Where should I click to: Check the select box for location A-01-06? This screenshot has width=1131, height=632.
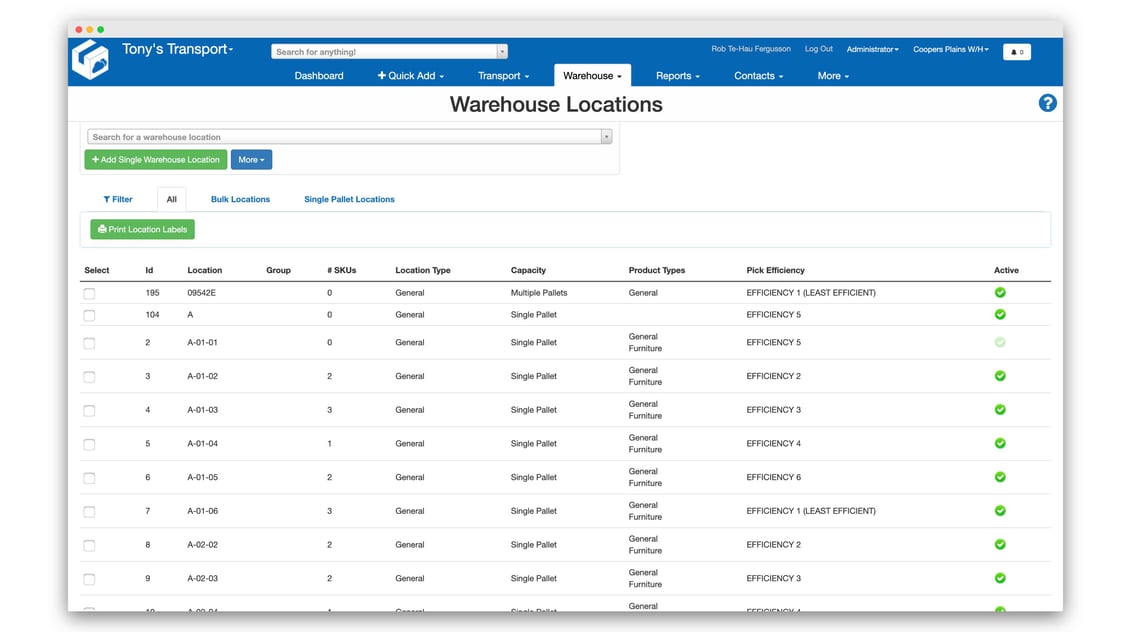[89, 511]
